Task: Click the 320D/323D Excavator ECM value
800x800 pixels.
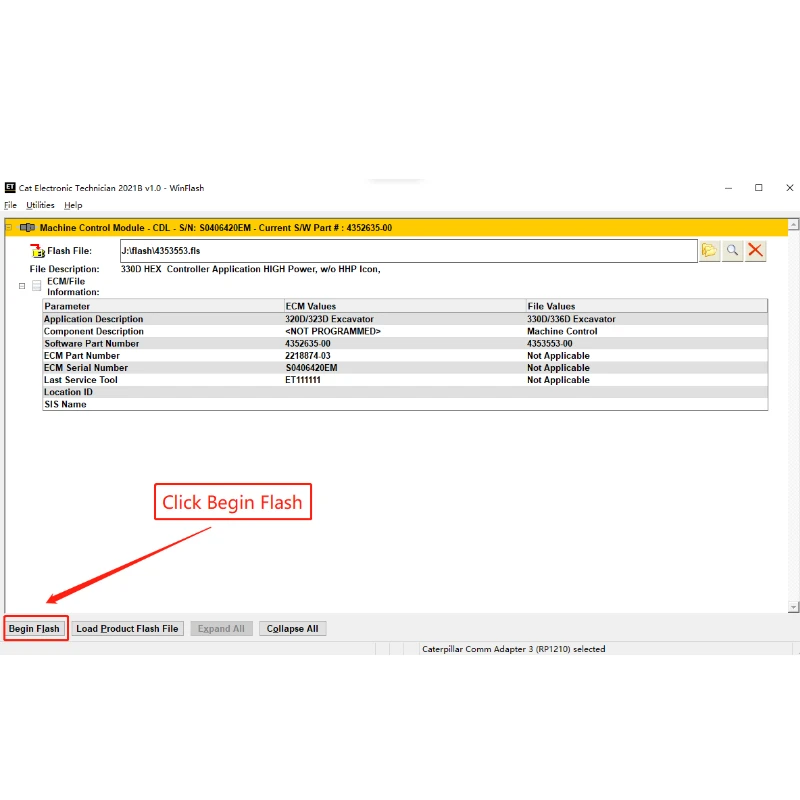Action: pos(329,319)
